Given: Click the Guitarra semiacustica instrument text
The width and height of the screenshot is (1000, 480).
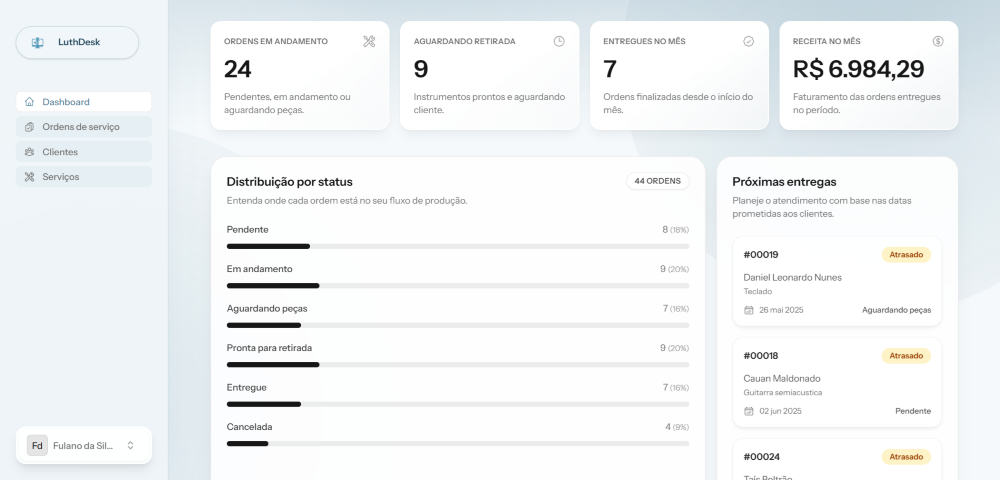Looking at the screenshot, I should tap(783, 393).
